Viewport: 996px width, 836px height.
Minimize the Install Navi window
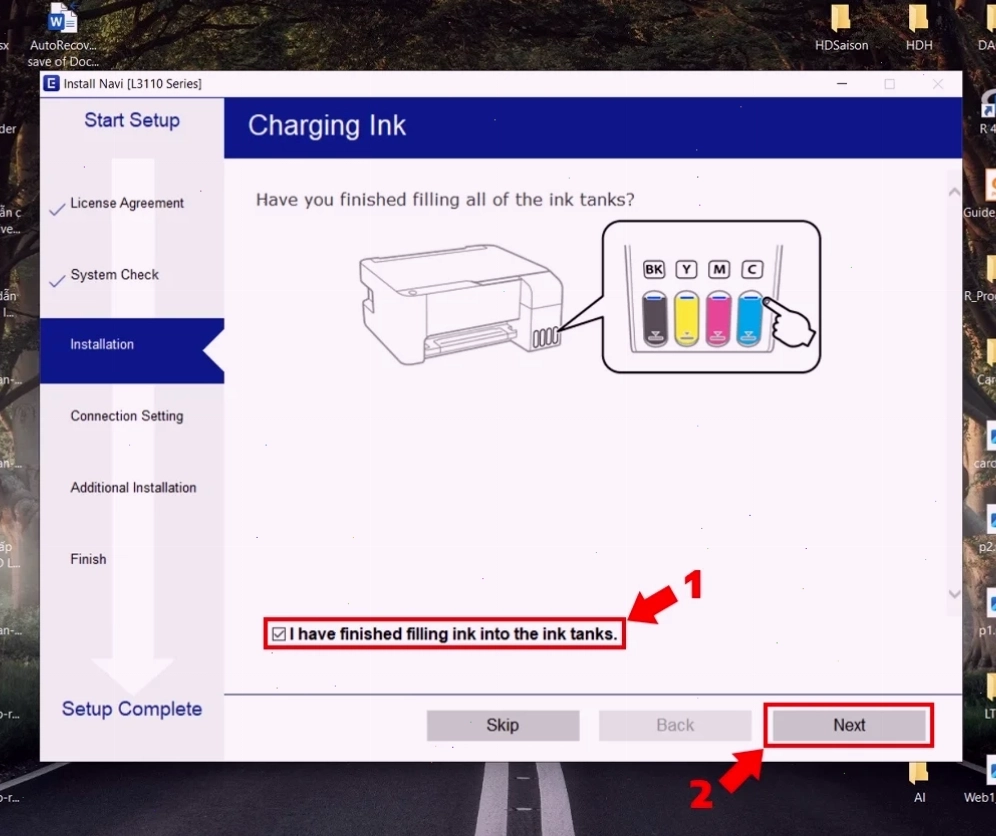click(842, 83)
